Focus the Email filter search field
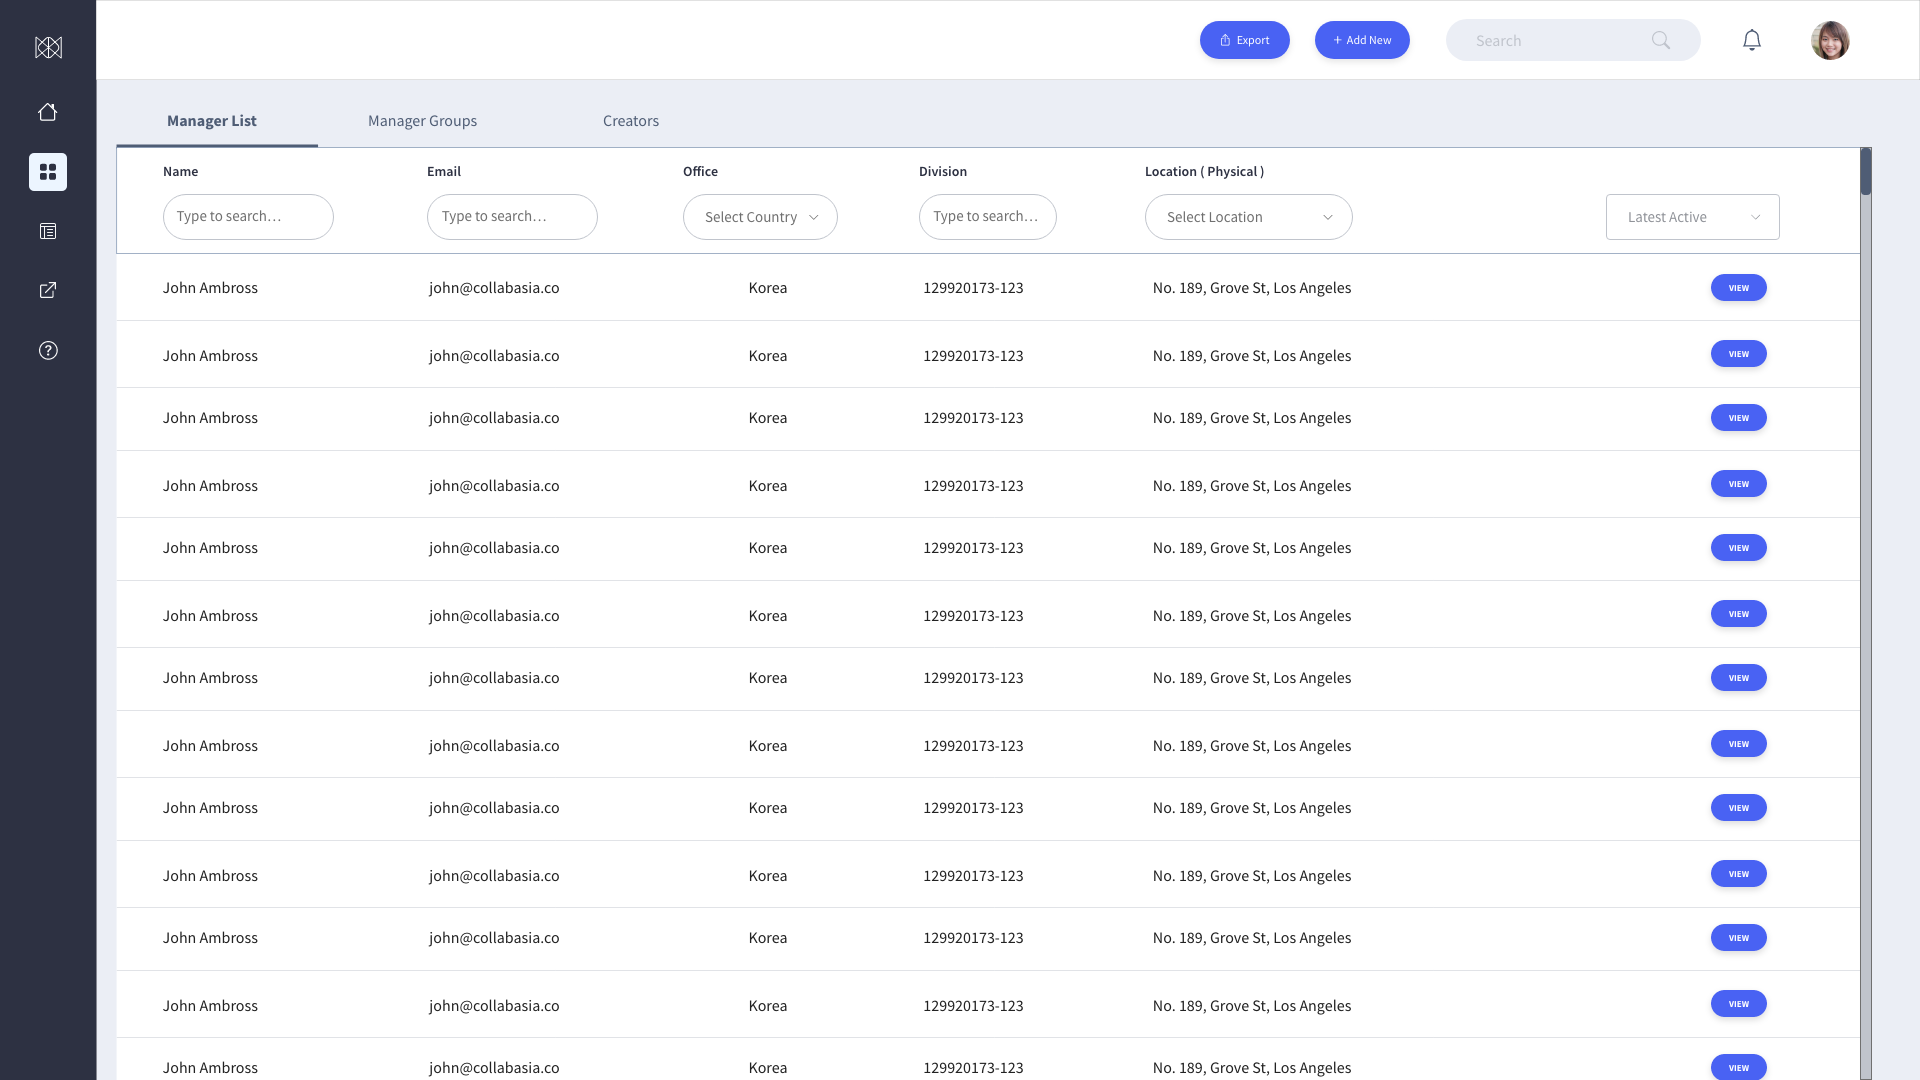 click(512, 217)
